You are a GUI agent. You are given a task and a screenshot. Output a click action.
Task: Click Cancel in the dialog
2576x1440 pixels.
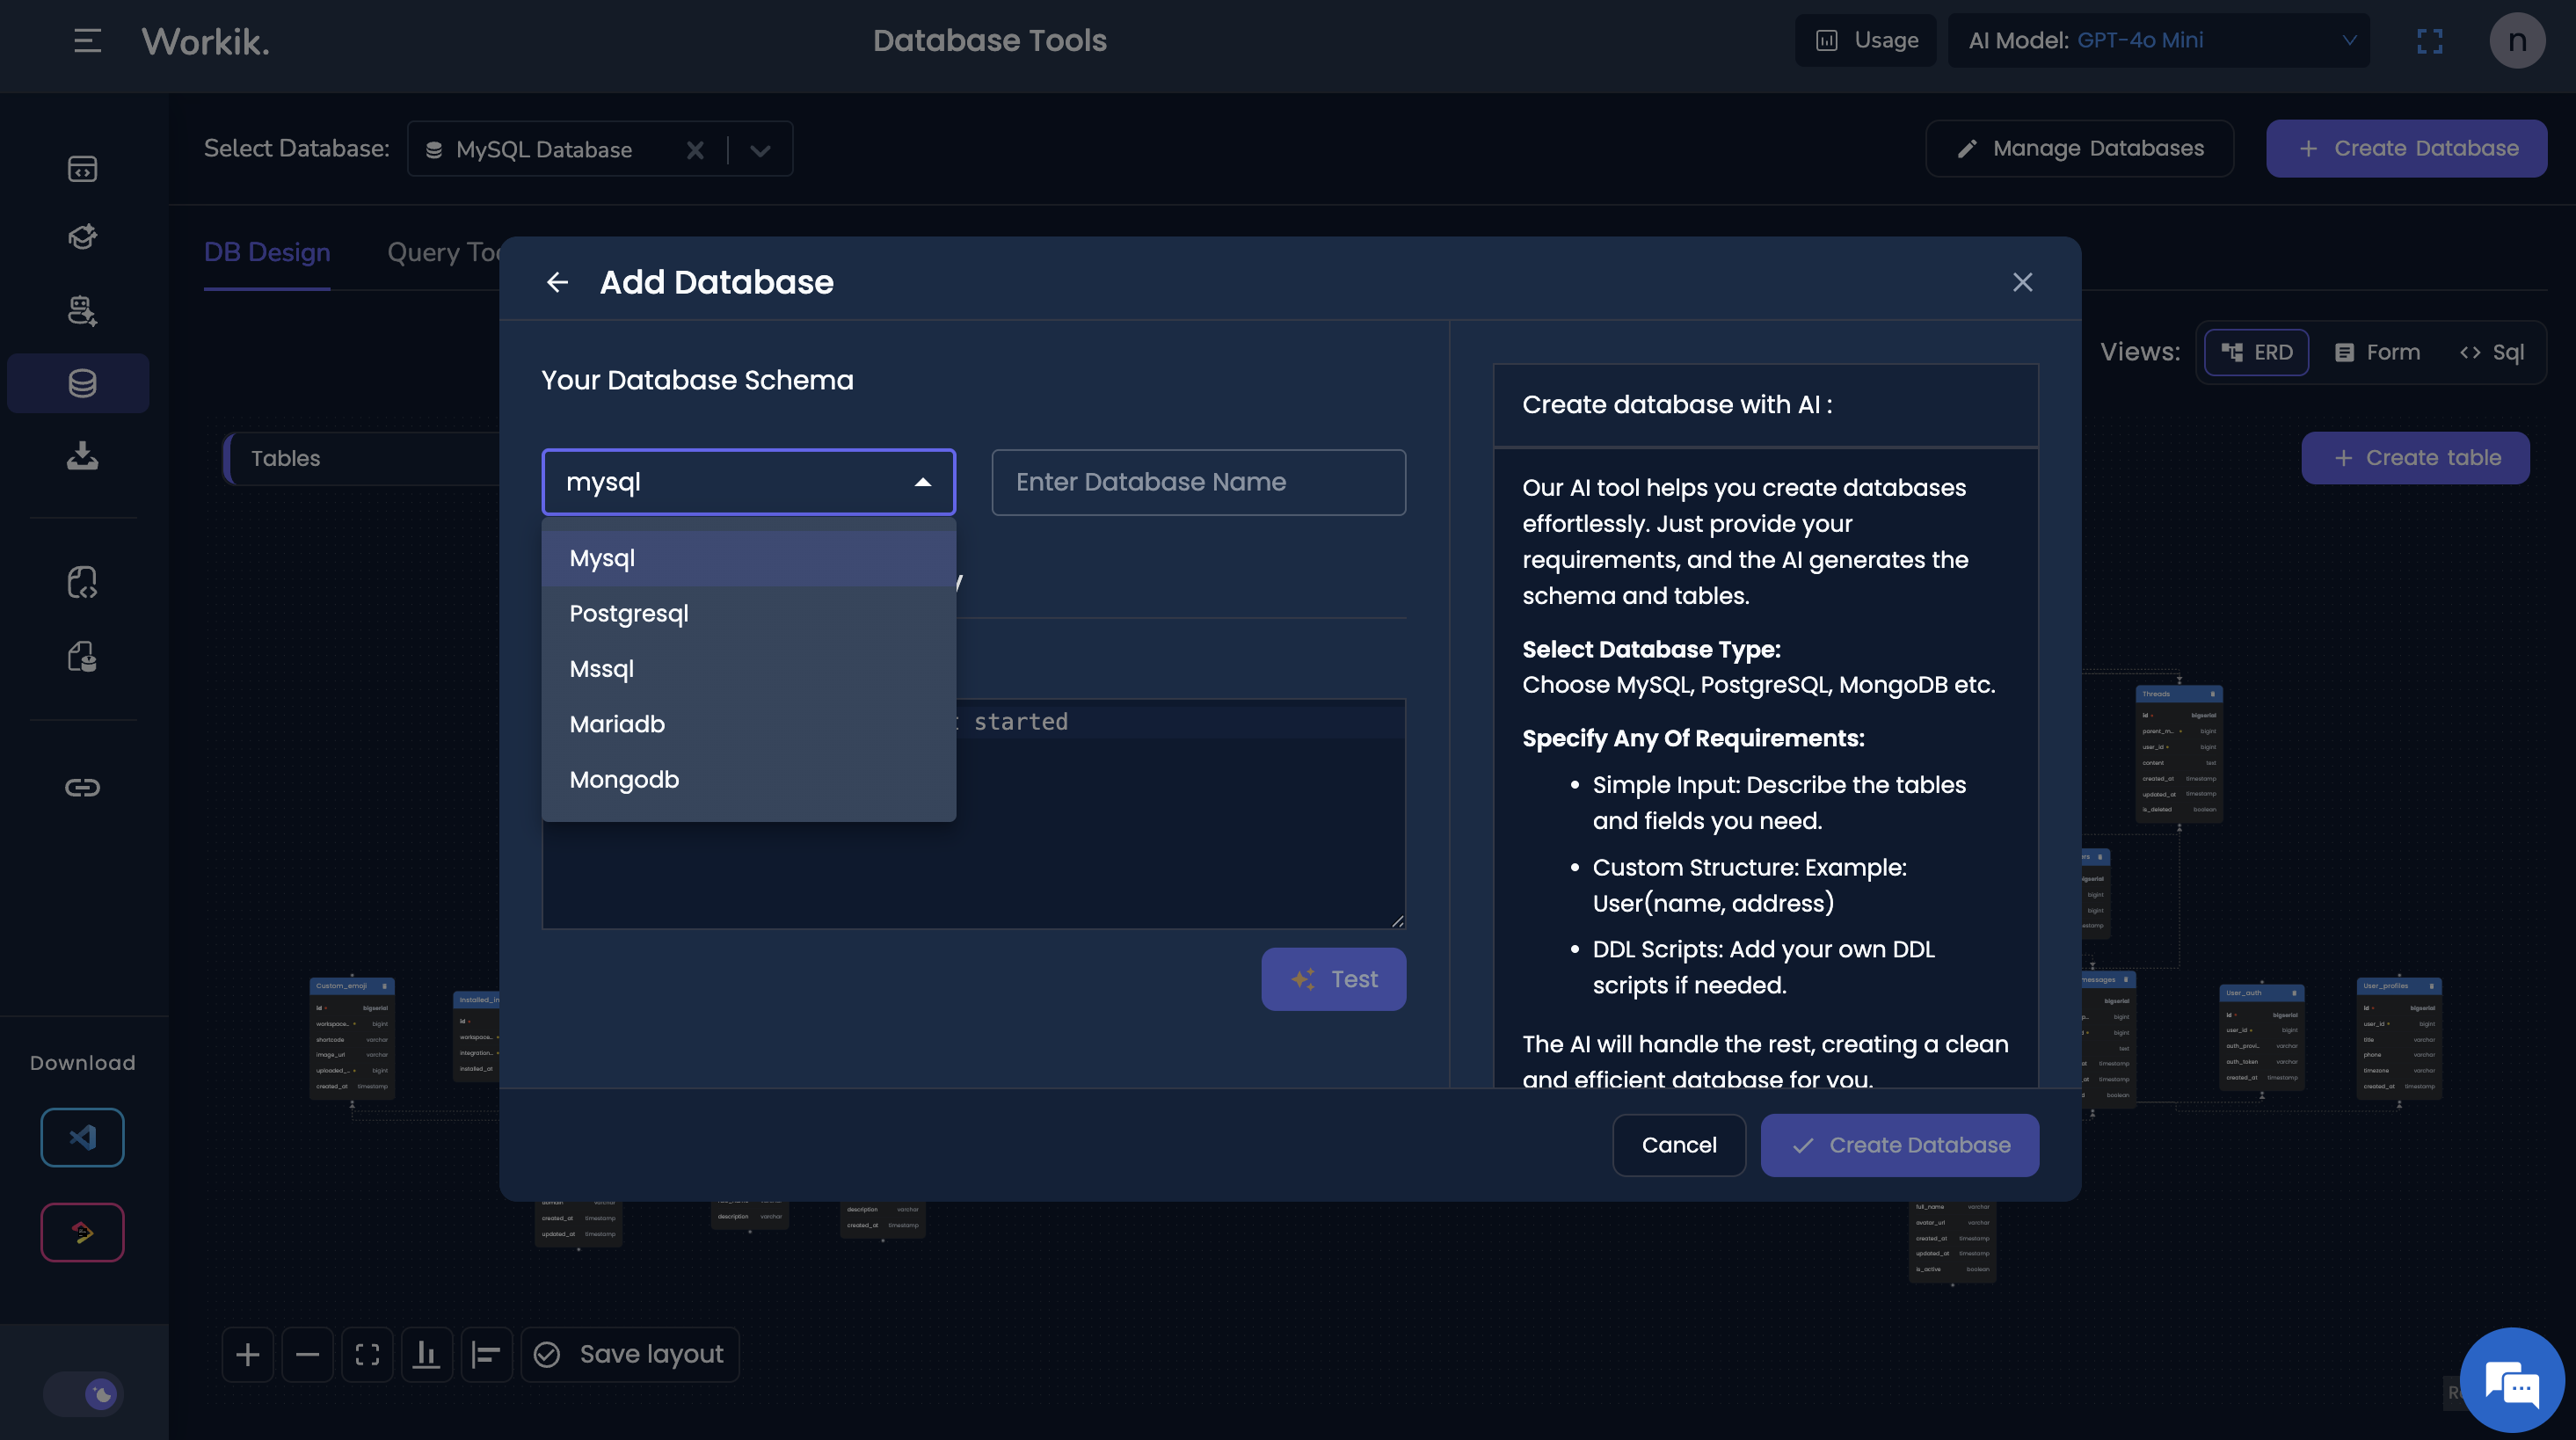(1679, 1145)
